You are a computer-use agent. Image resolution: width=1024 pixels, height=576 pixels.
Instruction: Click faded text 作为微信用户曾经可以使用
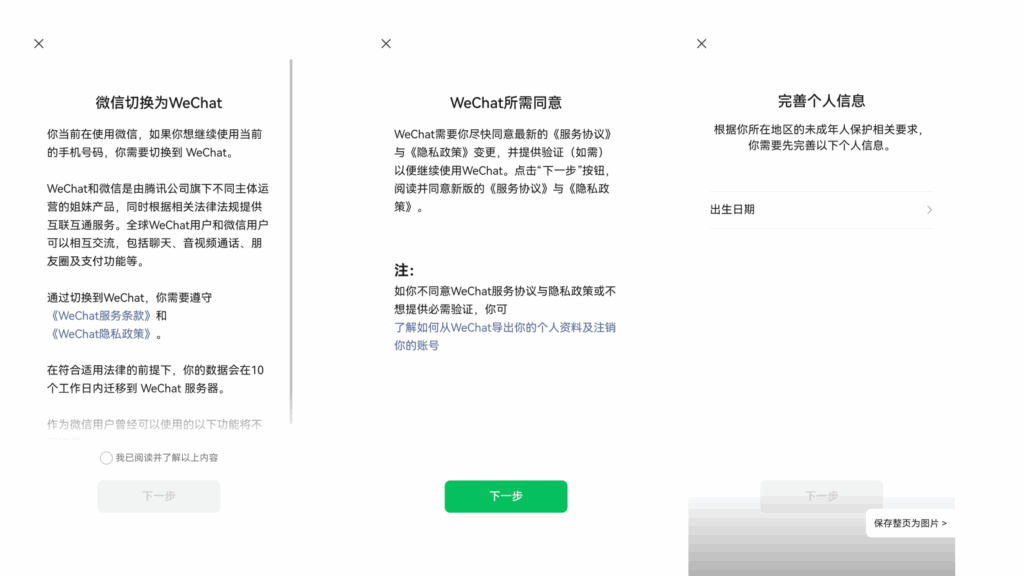click(155, 424)
